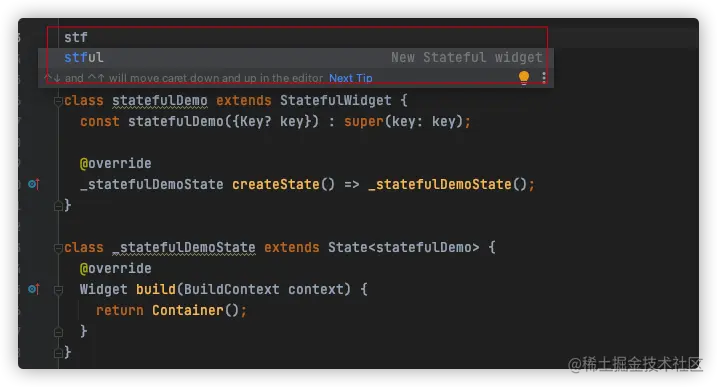Place caret in the typed stf text
Image resolution: width=717 pixels, height=387 pixels.
[75, 38]
